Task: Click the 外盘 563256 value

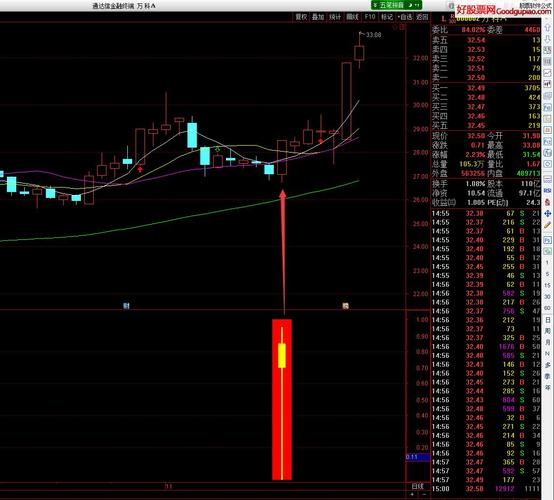Action: (x=473, y=173)
